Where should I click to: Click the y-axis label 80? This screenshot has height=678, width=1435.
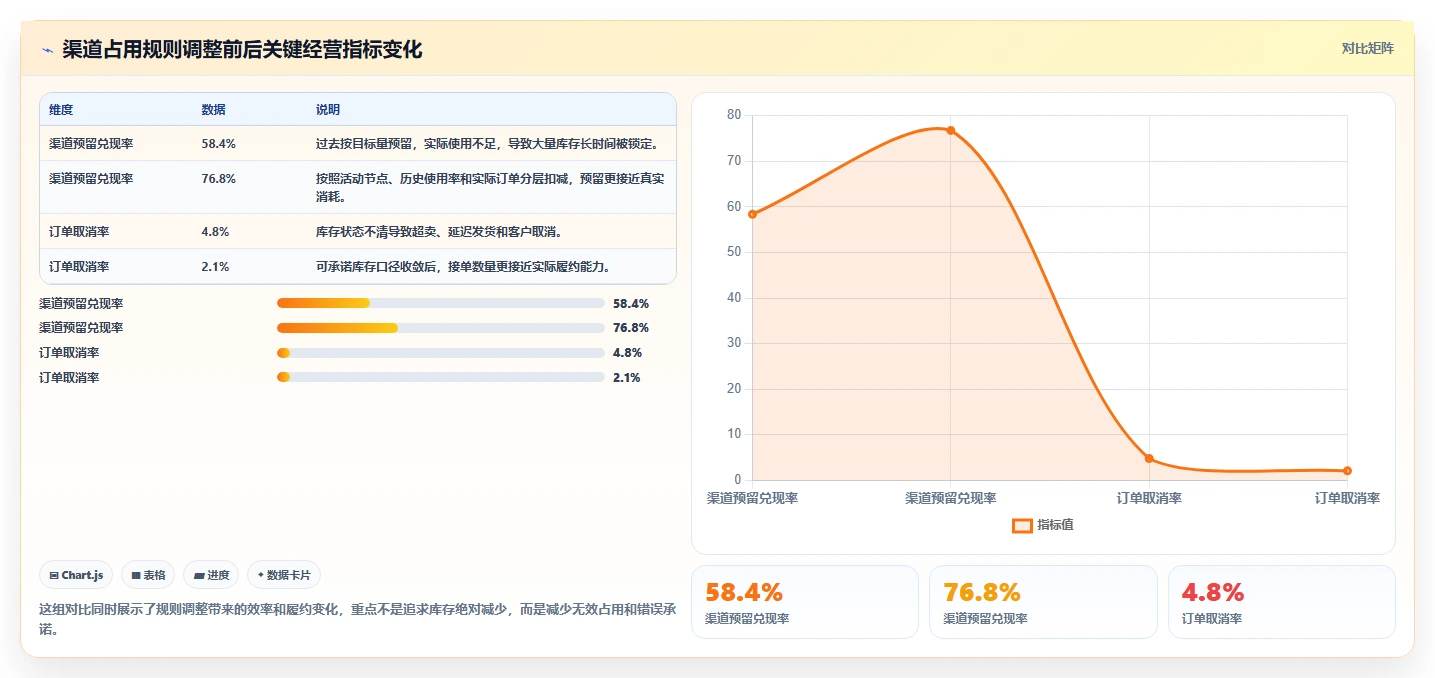[734, 115]
